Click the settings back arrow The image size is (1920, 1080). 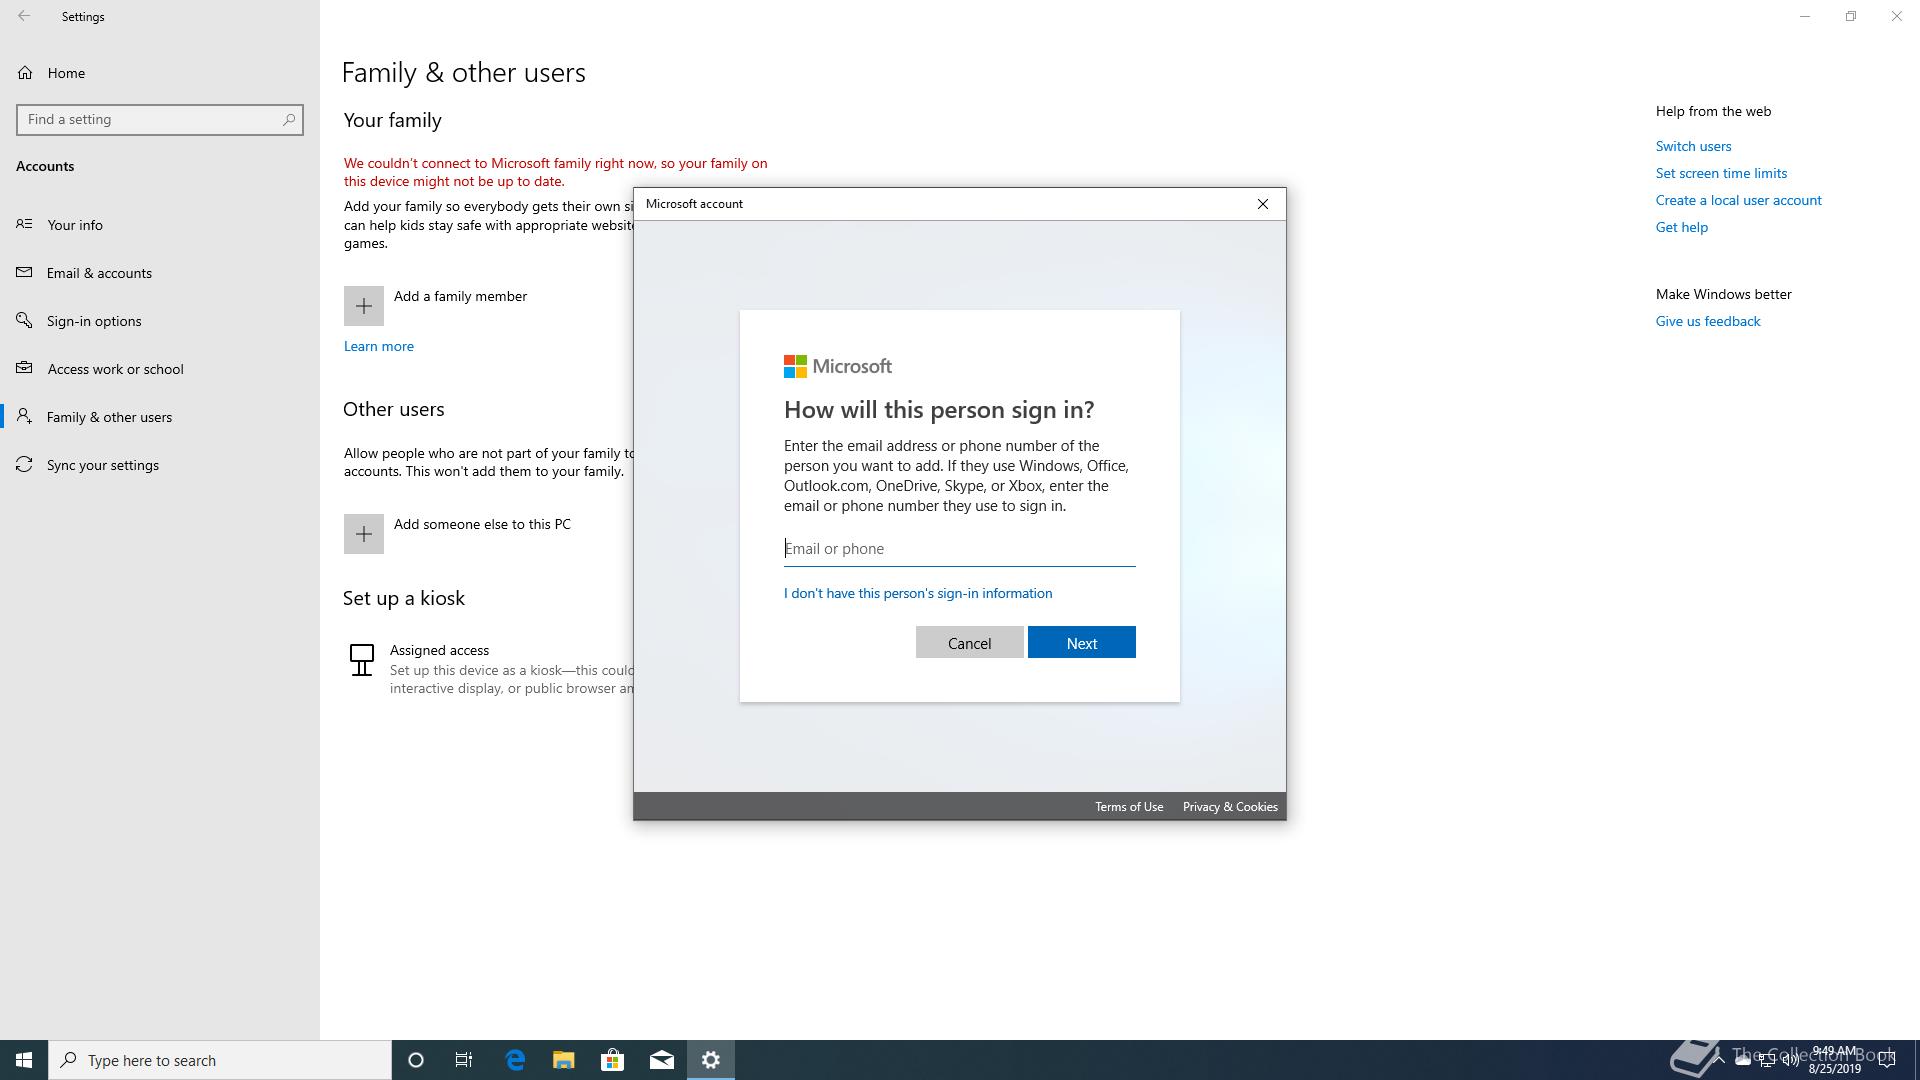(24, 16)
